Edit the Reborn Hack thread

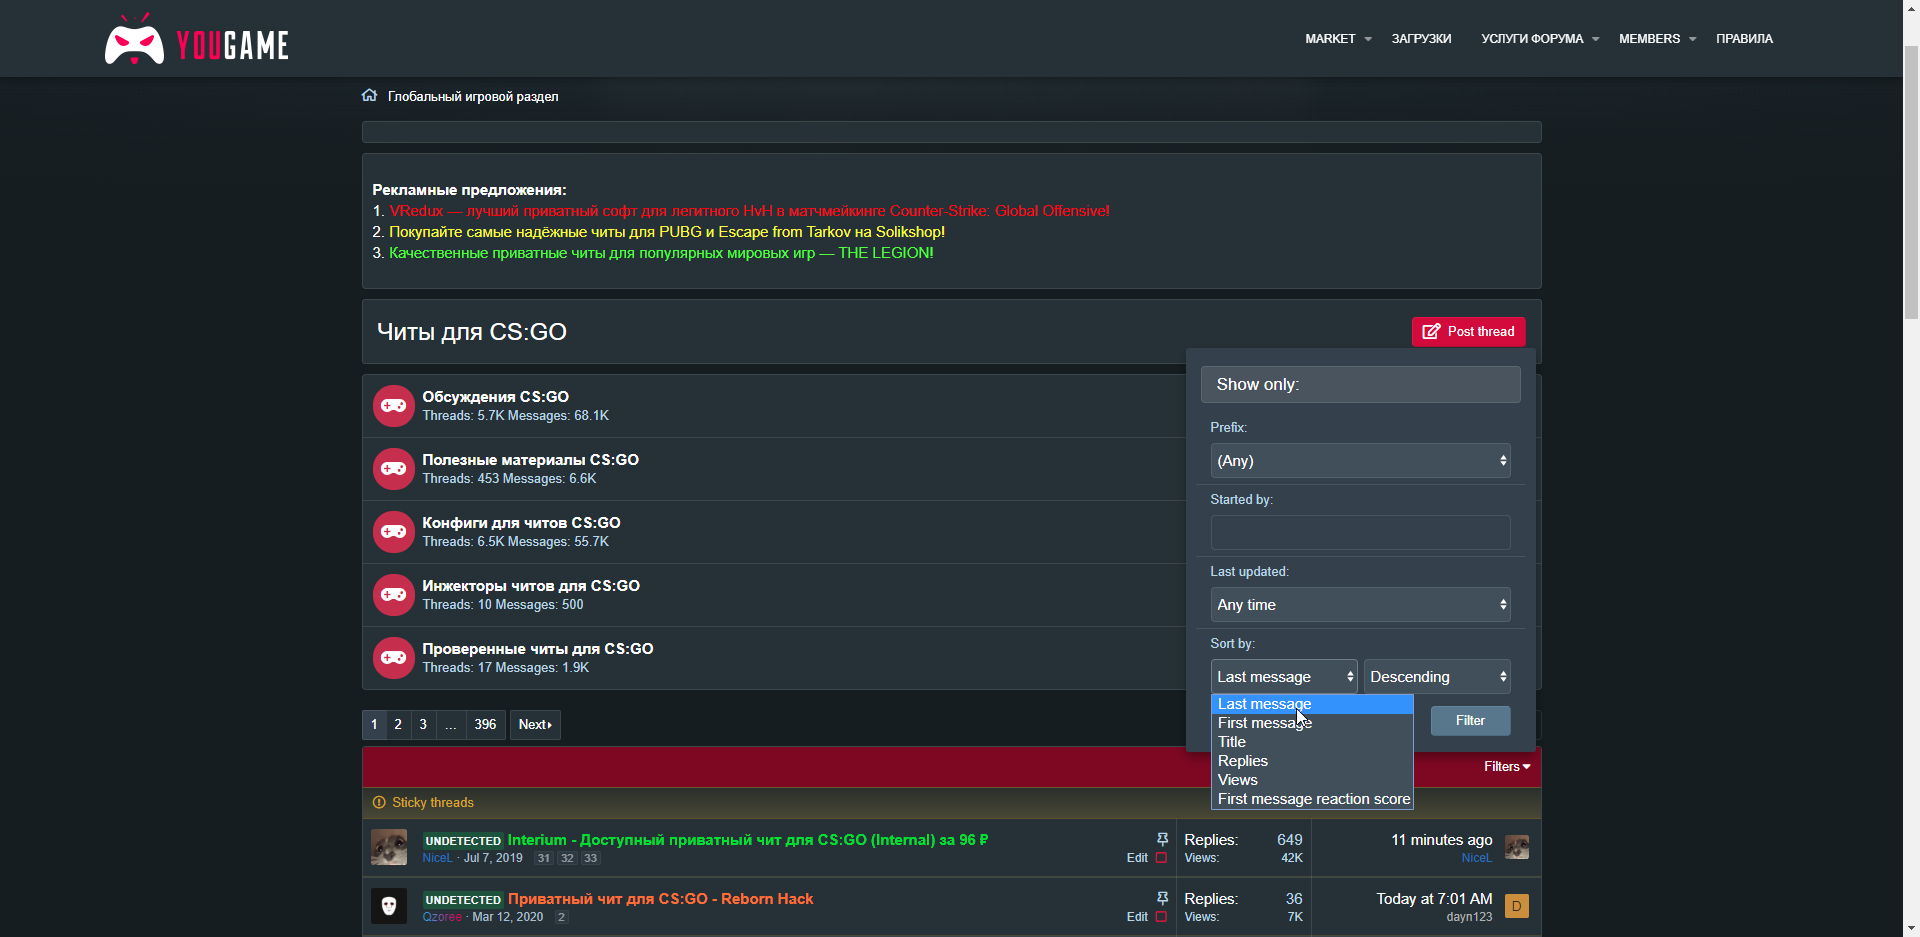(x=1137, y=917)
